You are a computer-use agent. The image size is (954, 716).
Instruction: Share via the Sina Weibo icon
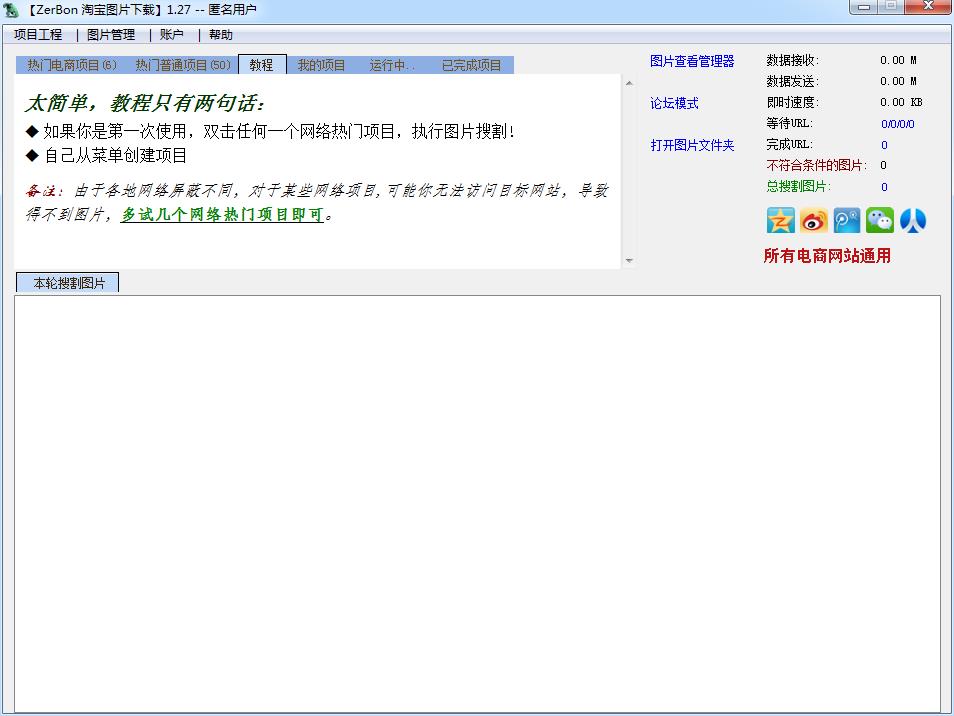814,221
